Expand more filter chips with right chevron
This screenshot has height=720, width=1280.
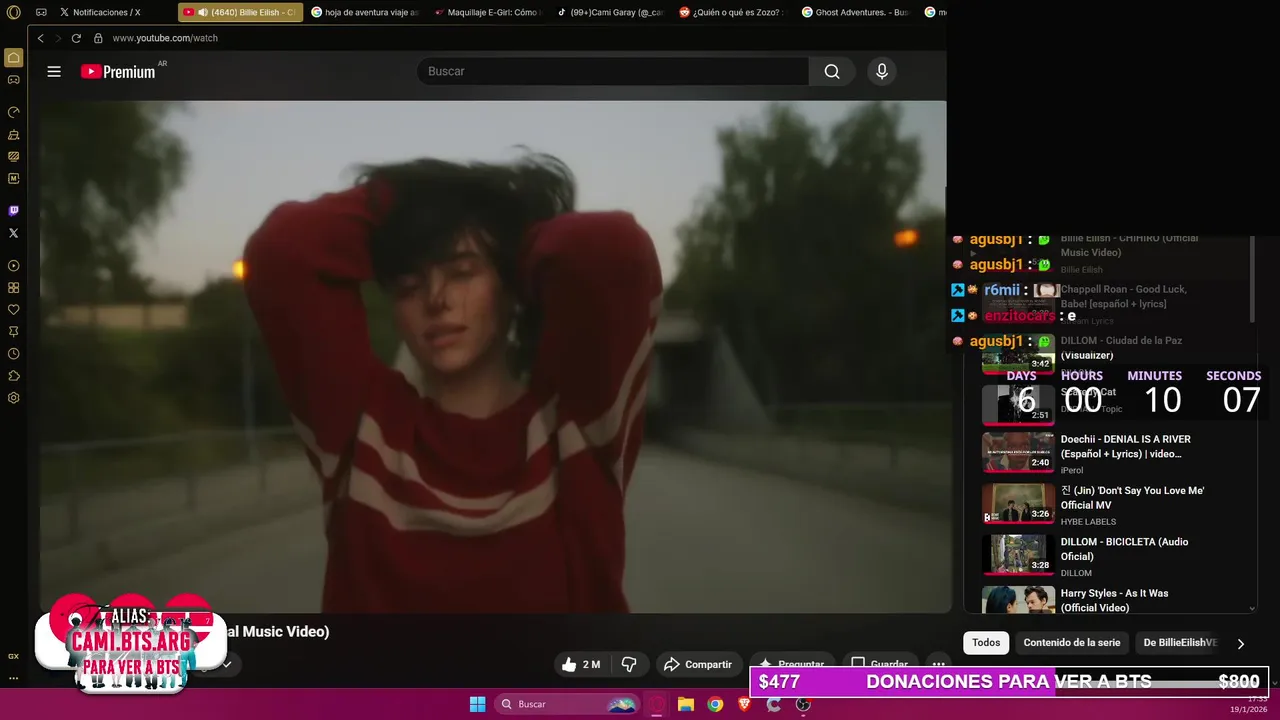point(1241,644)
